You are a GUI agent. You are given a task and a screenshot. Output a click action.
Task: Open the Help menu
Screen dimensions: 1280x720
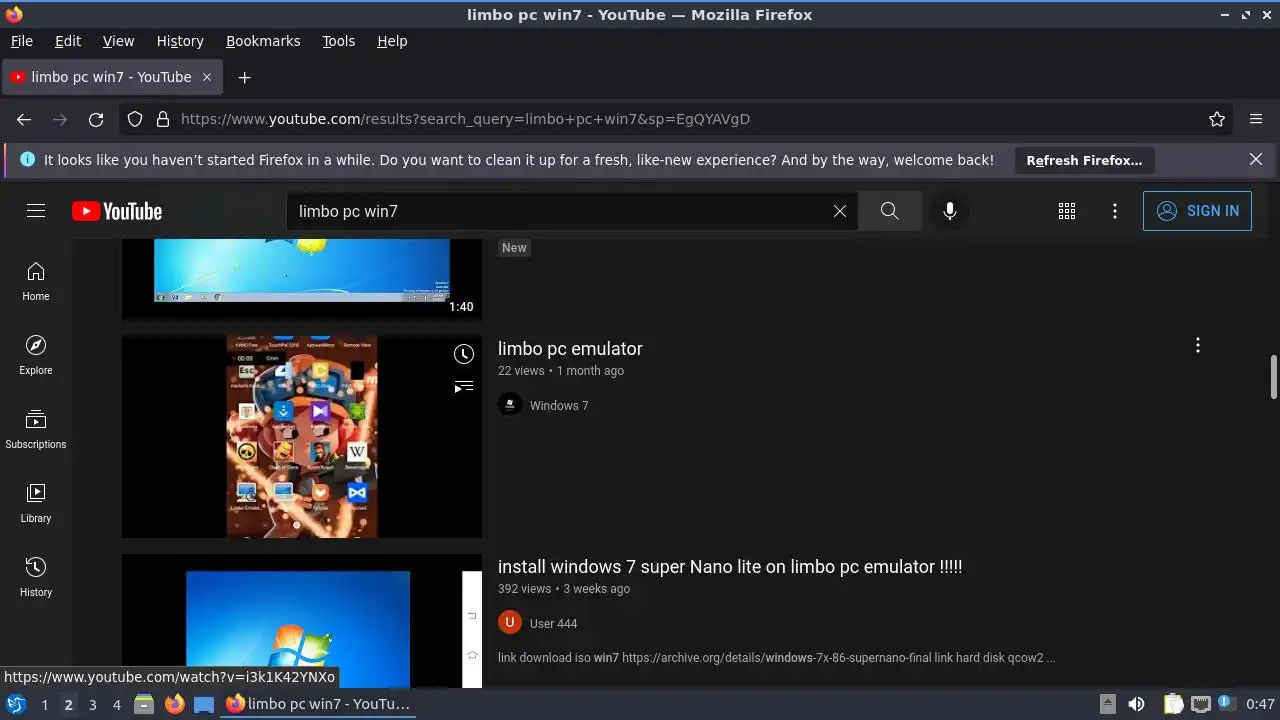point(392,41)
